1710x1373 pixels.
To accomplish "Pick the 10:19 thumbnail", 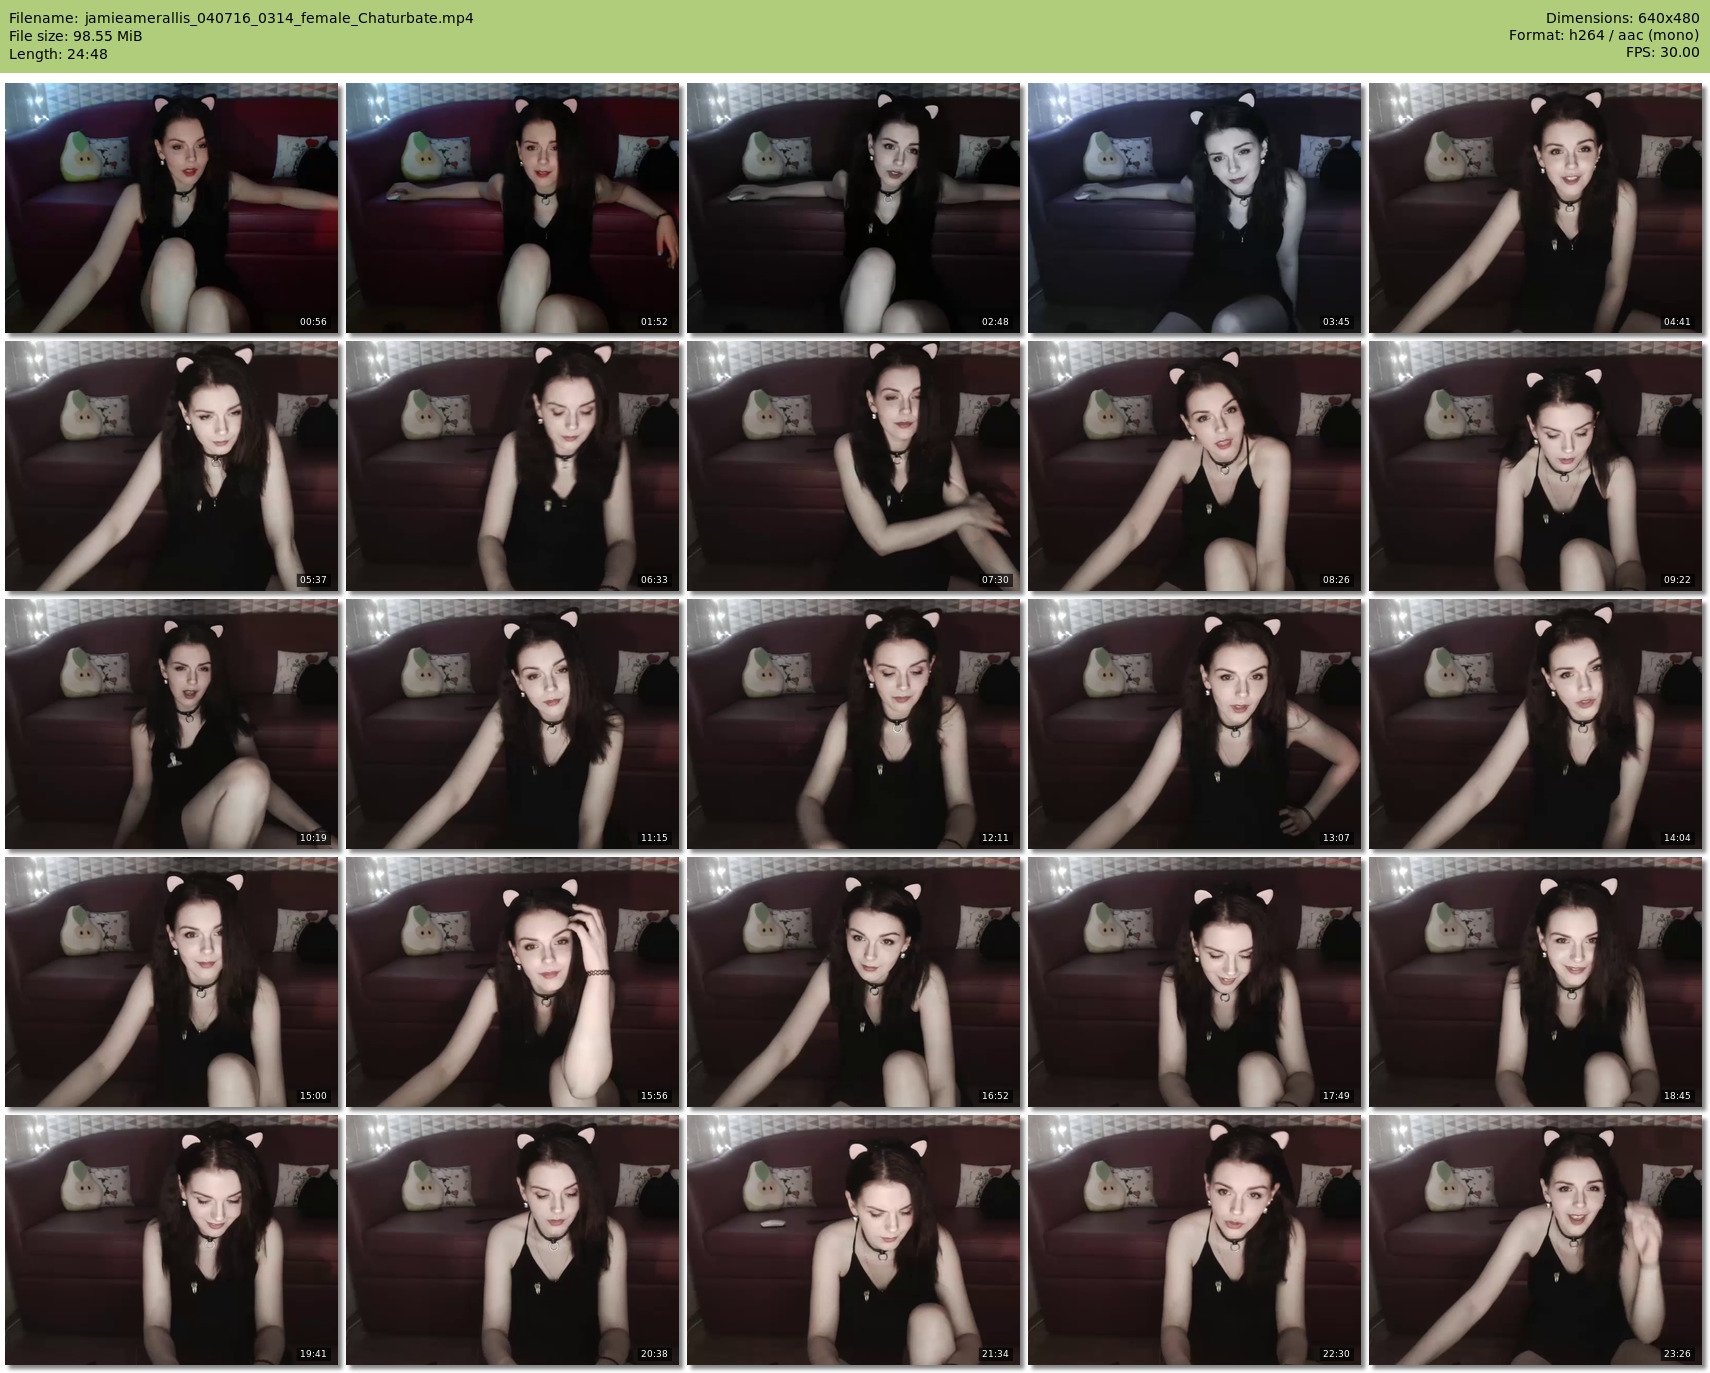I will pyautogui.click(x=171, y=724).
